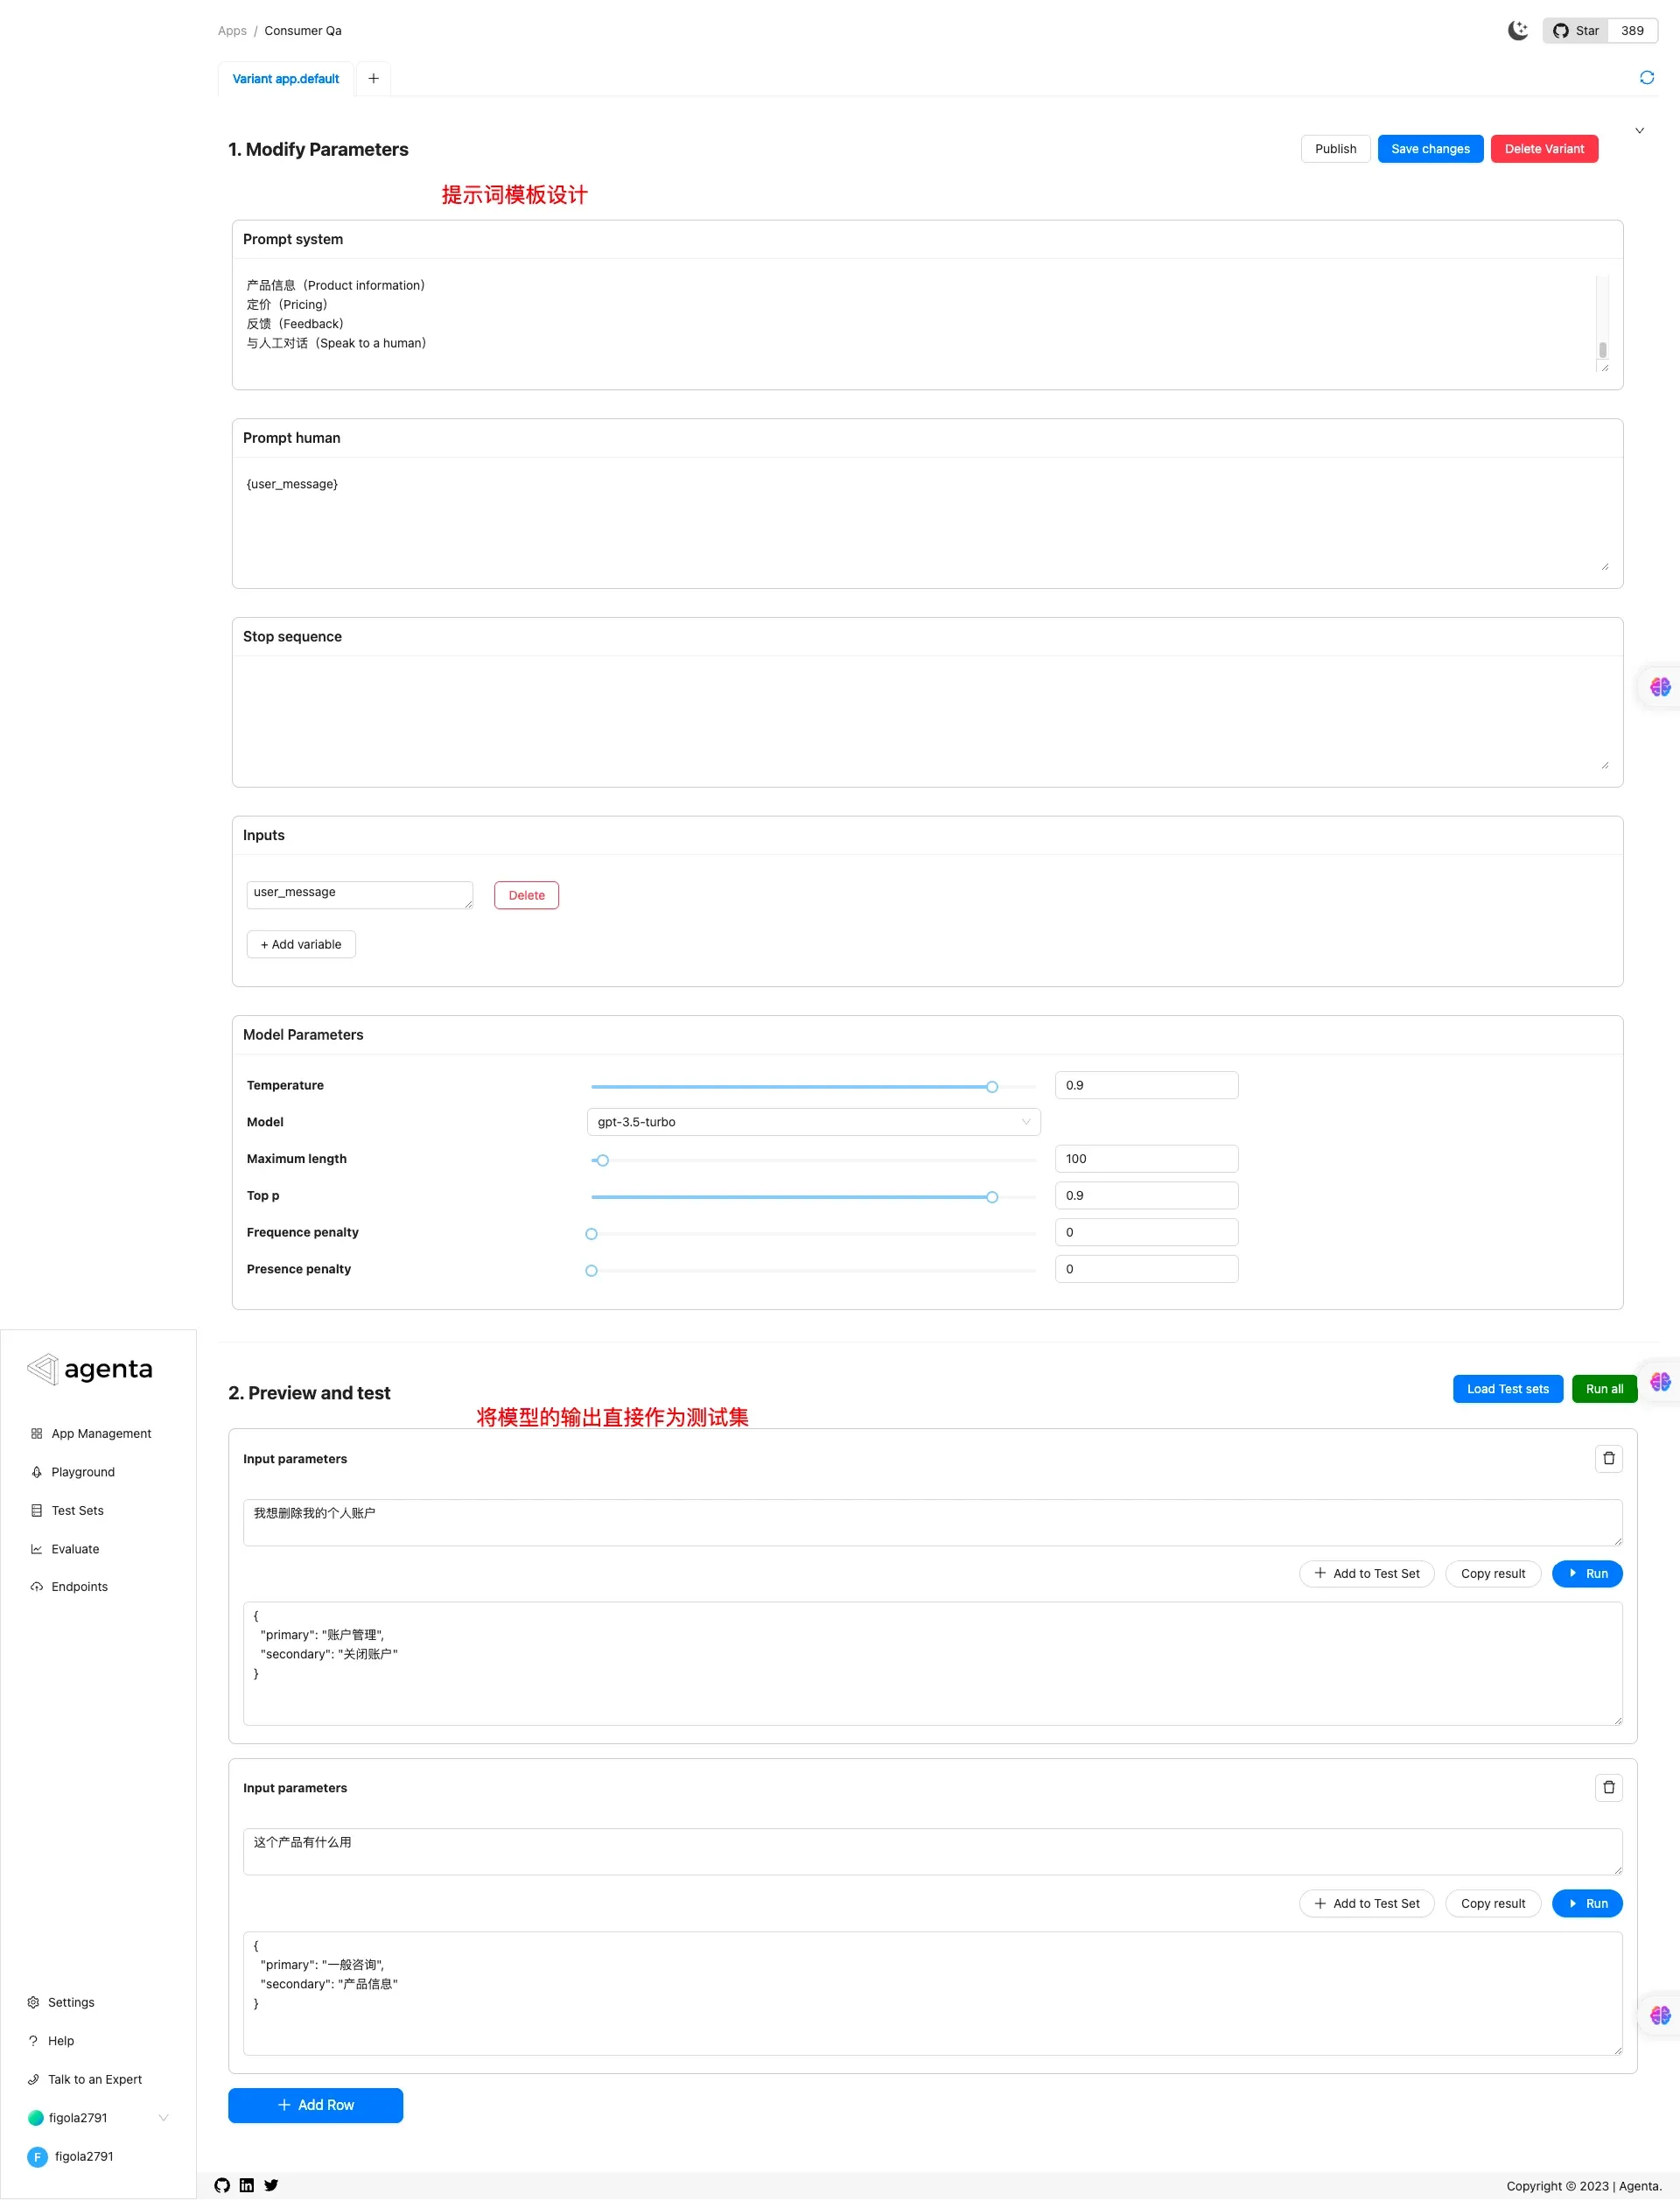Open the GitHub icon link in the footer
The width and height of the screenshot is (1680, 2201).
point(222,2185)
